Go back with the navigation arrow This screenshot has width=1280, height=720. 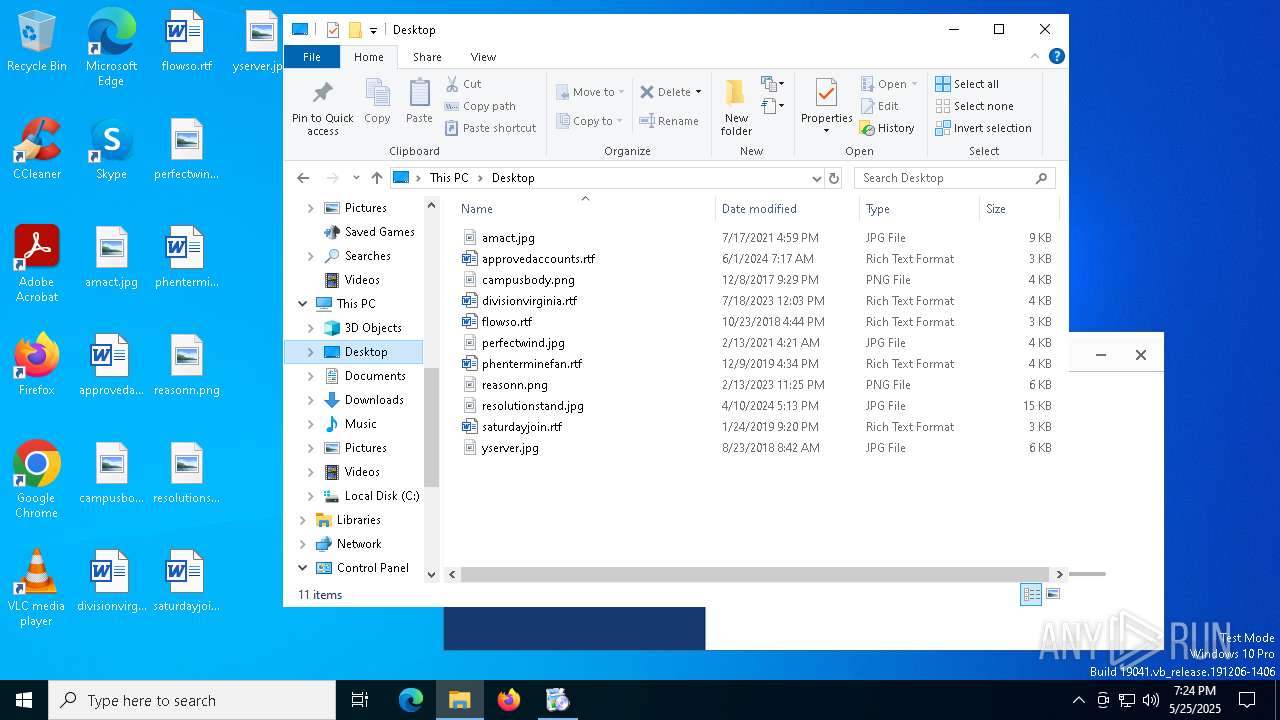point(303,178)
